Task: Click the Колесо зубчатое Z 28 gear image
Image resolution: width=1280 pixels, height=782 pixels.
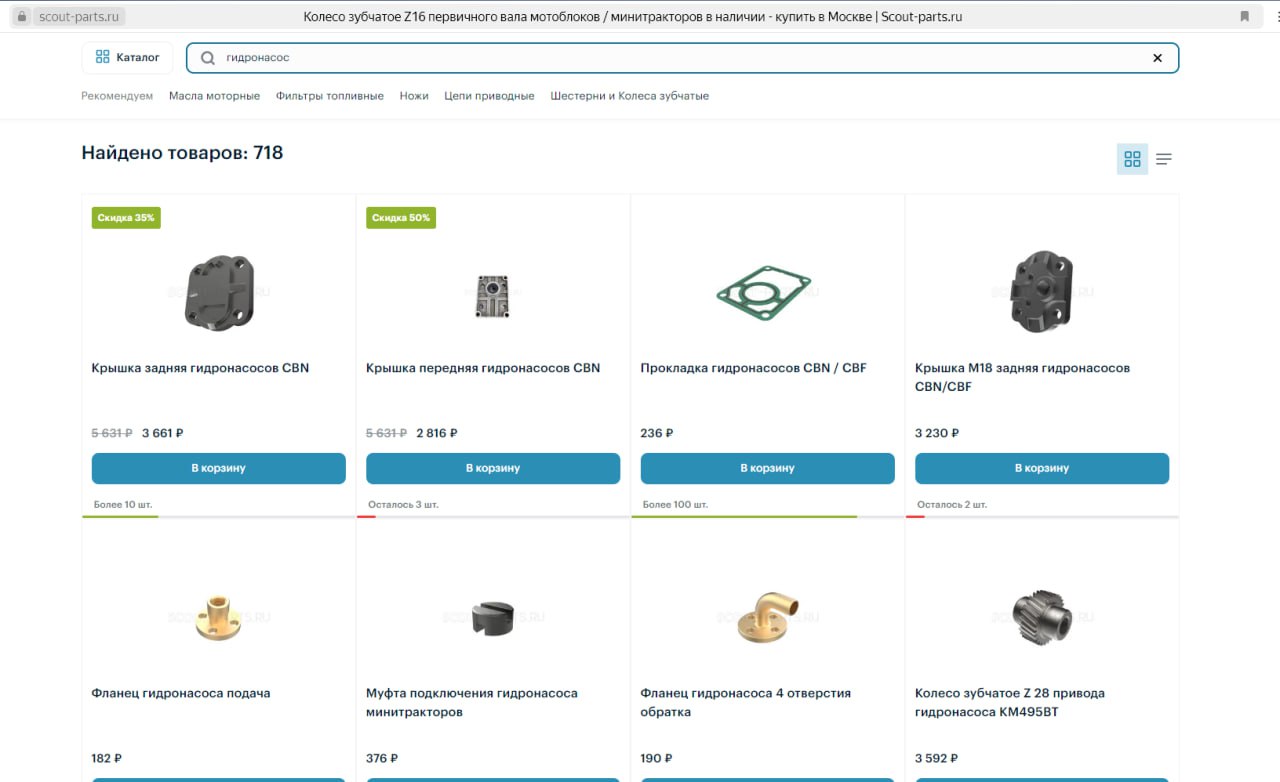Action: pos(1041,617)
